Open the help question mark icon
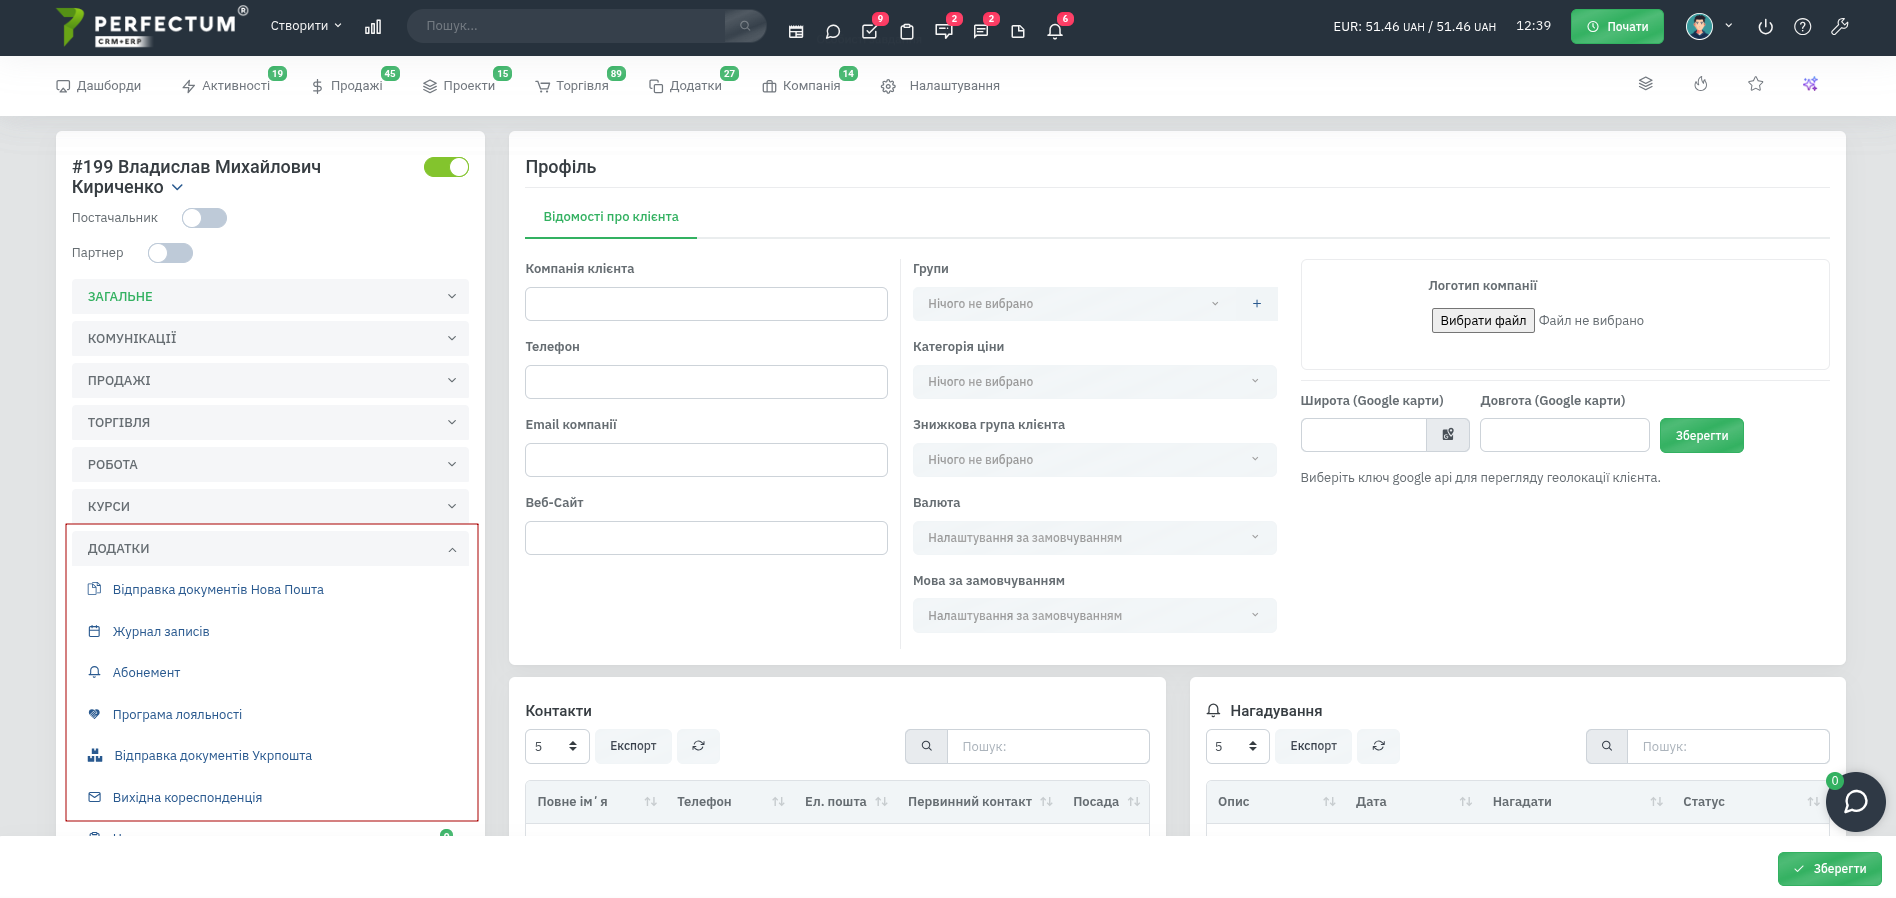 point(1803,27)
